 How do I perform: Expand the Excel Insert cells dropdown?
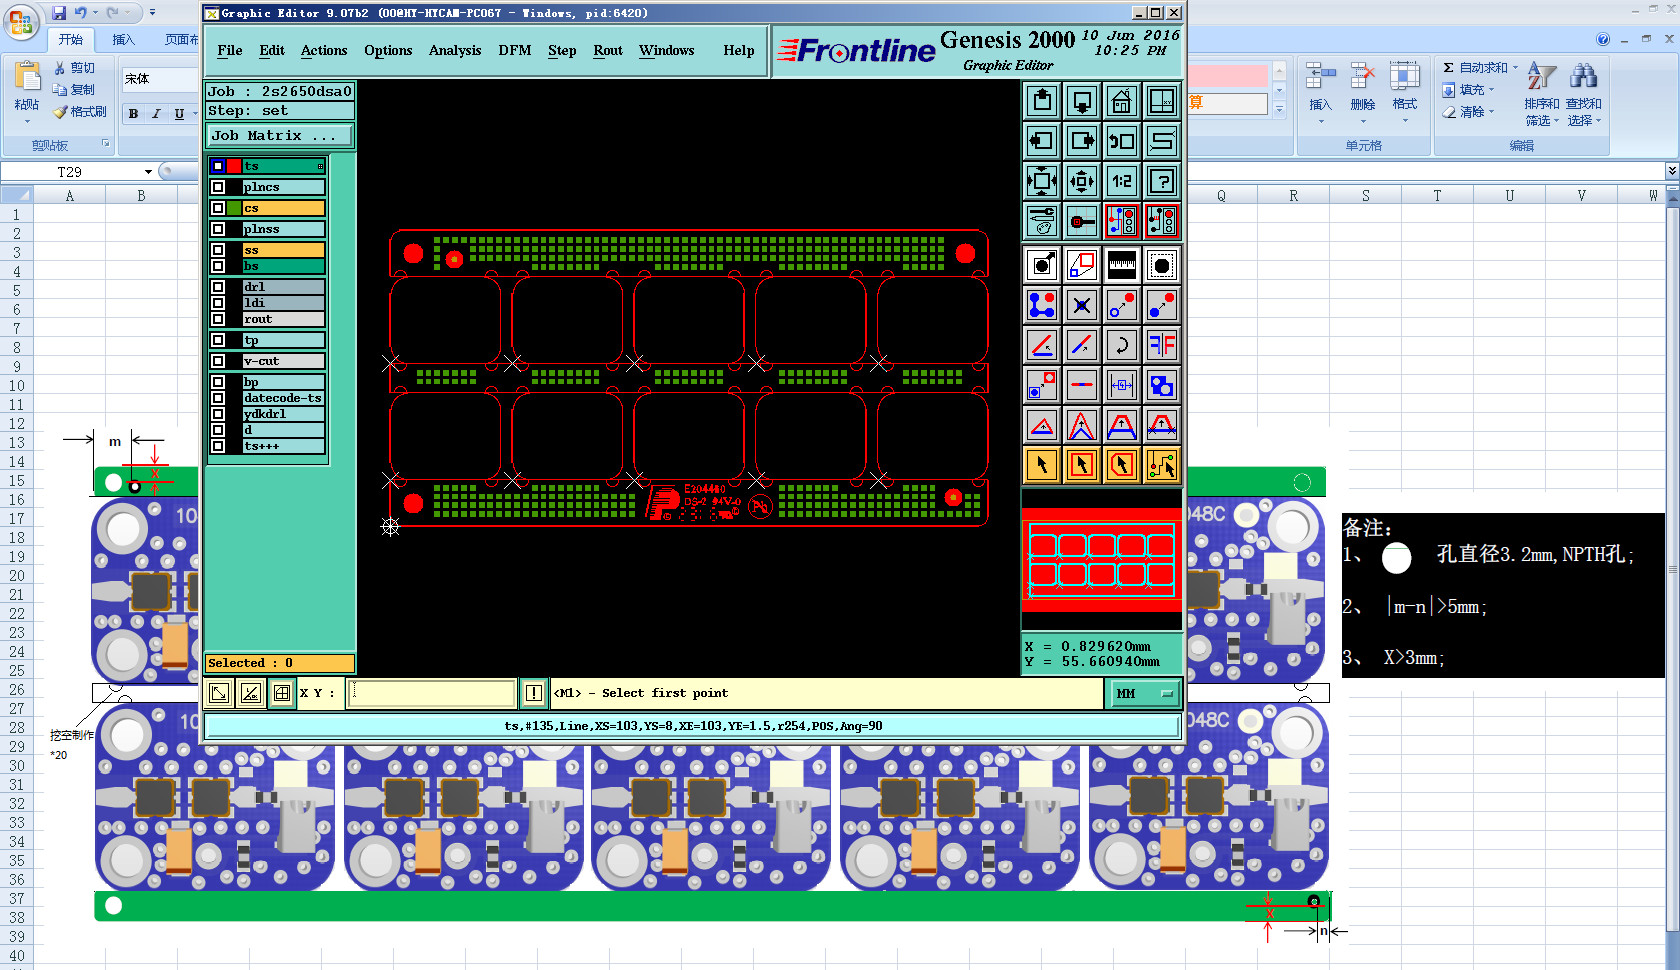click(1321, 122)
